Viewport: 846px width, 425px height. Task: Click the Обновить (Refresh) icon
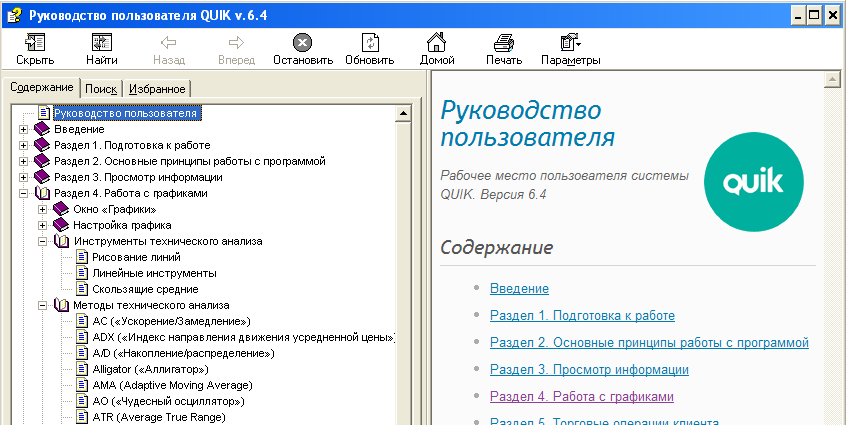[x=370, y=43]
